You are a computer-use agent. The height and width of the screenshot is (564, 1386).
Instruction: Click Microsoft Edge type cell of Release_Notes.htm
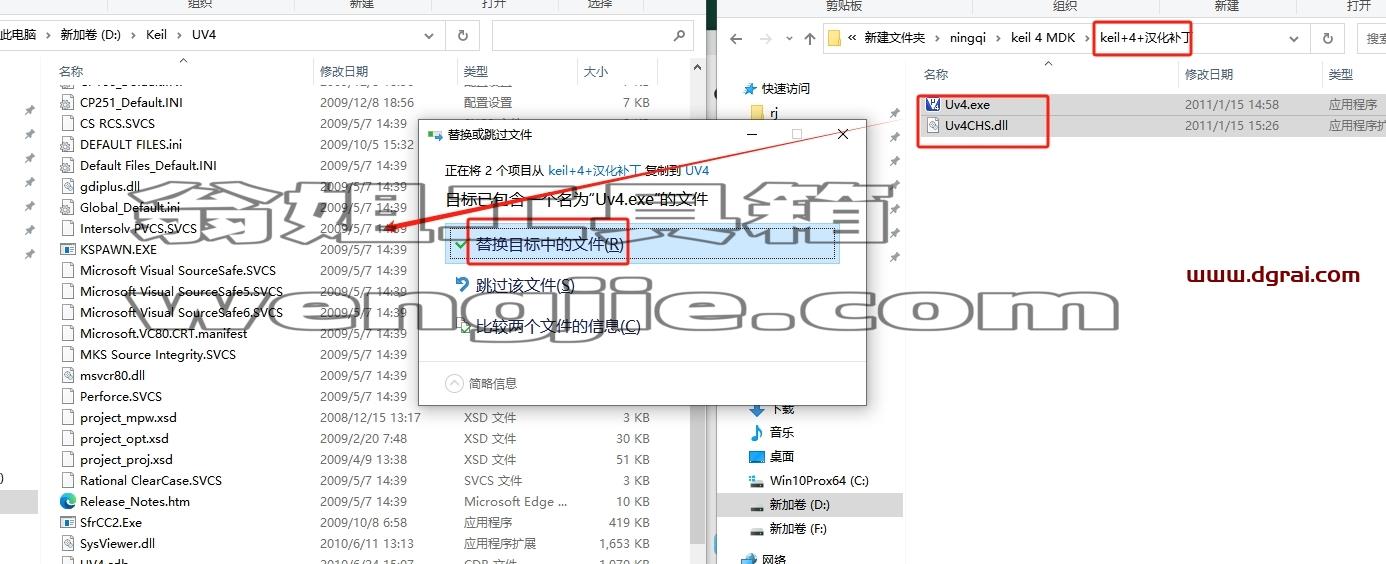516,502
